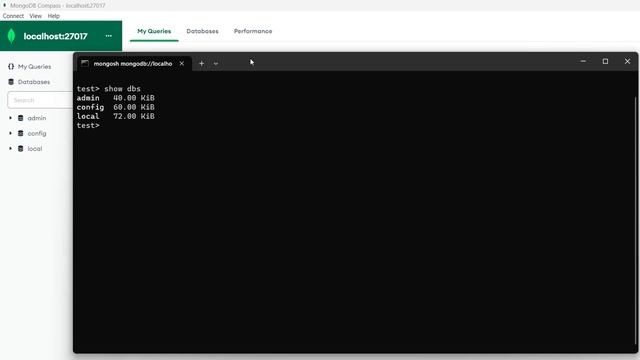Image resolution: width=640 pixels, height=360 pixels.
Task: Switch to the Databases tab
Action: click(202, 31)
